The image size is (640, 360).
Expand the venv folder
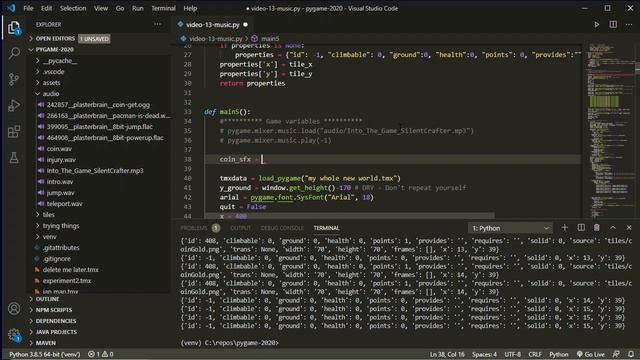pyautogui.click(x=49, y=237)
